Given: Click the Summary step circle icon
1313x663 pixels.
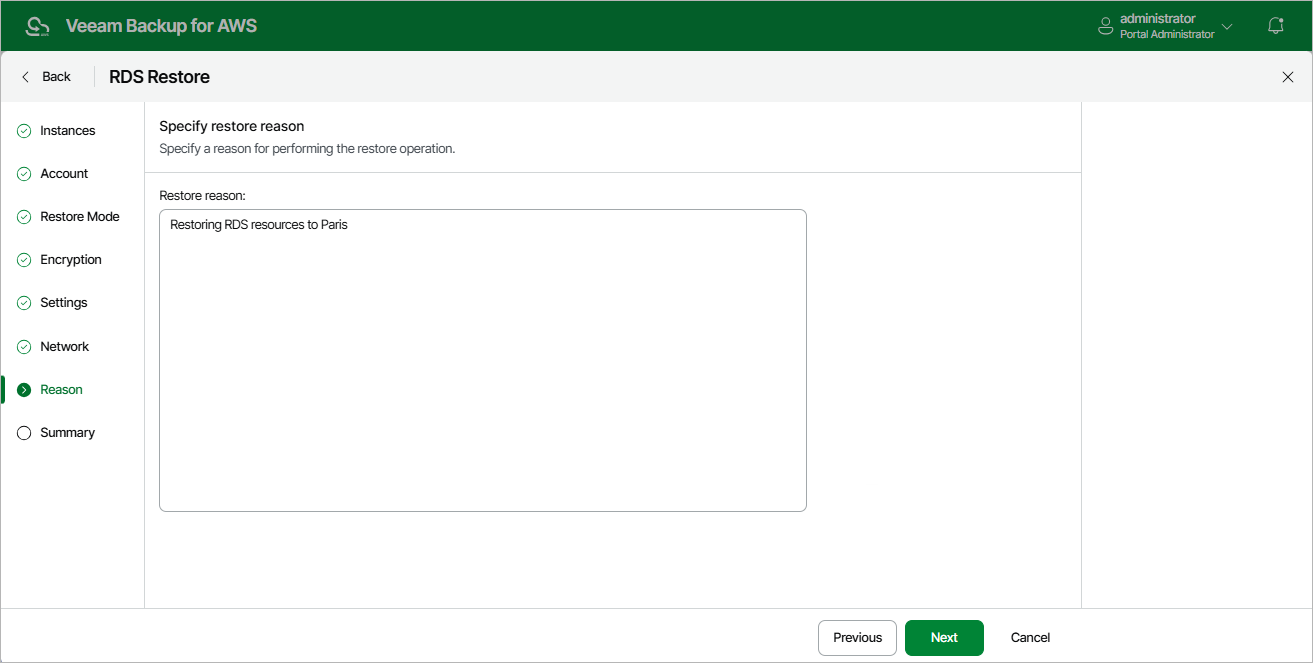Looking at the screenshot, I should click(25, 433).
